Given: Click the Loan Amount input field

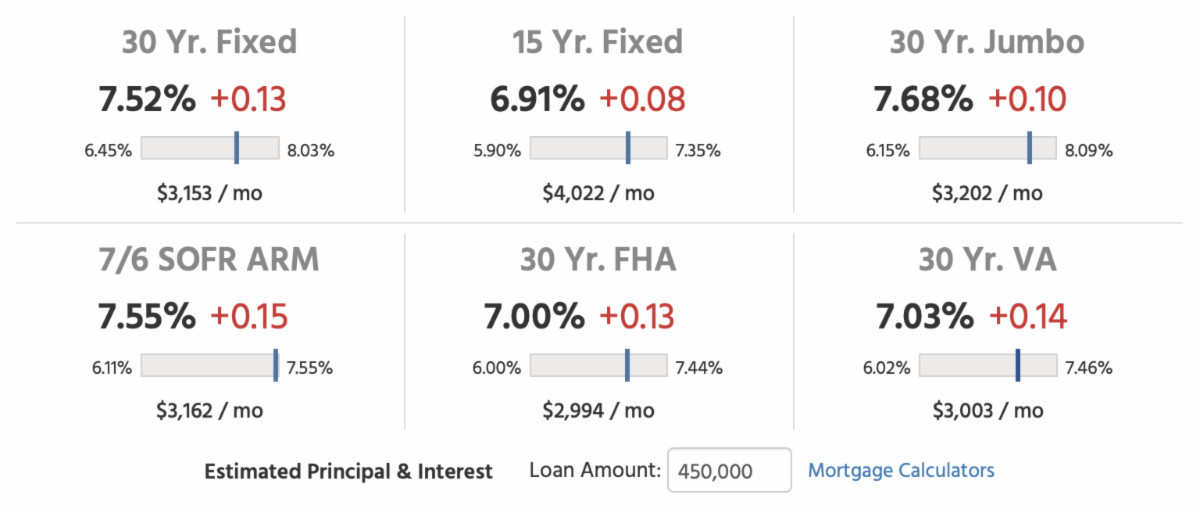Looking at the screenshot, I should 728,471.
